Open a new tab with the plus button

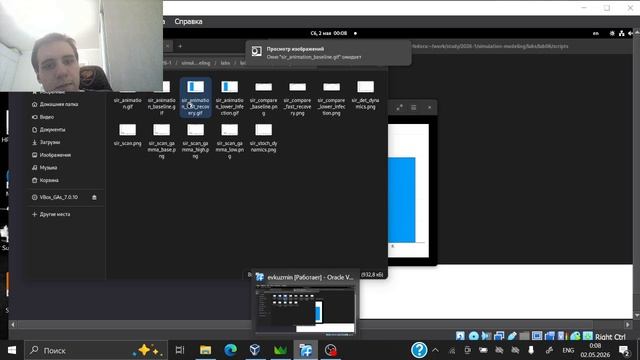click(180, 46)
